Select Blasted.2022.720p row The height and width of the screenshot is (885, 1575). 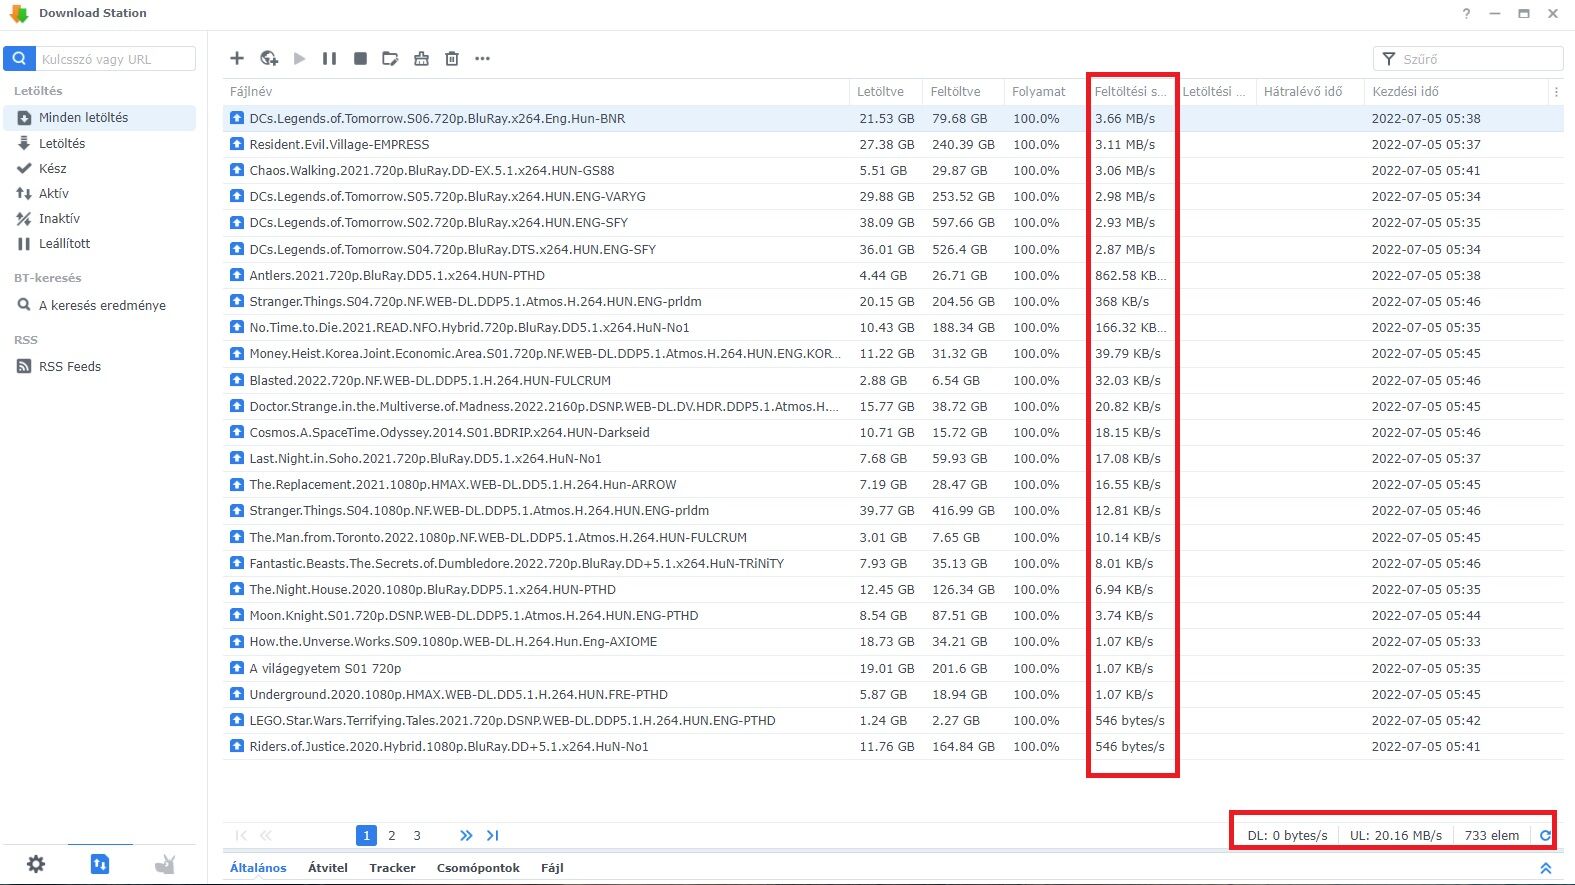click(893, 380)
